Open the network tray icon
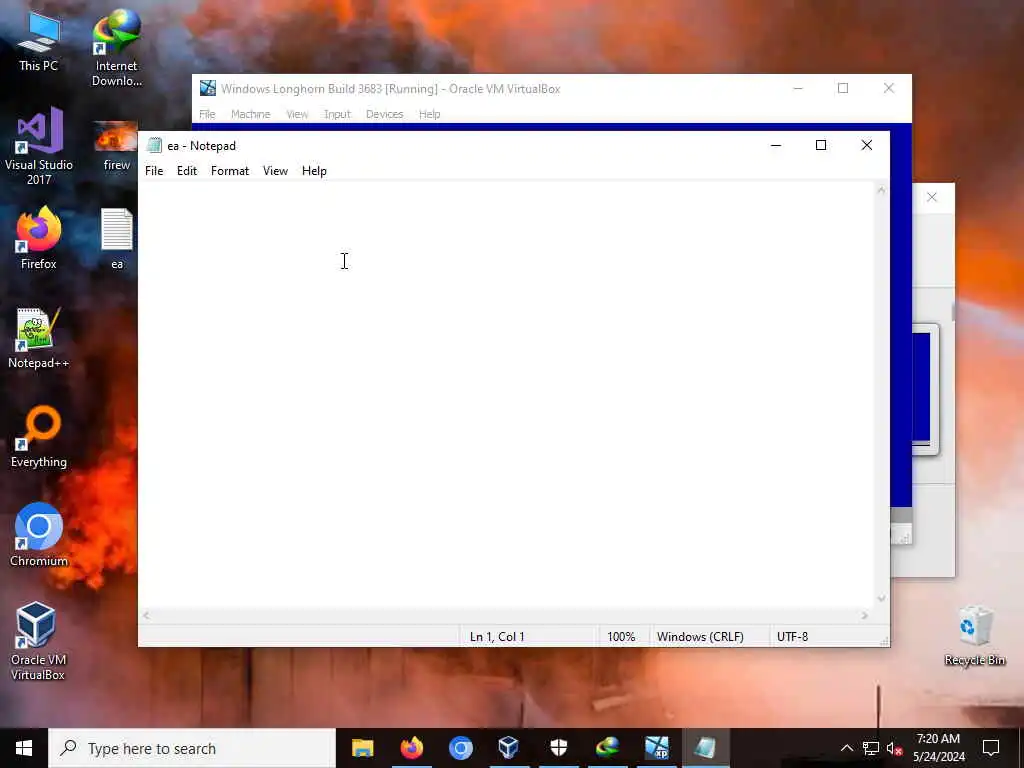This screenshot has width=1024, height=768. tap(871, 748)
